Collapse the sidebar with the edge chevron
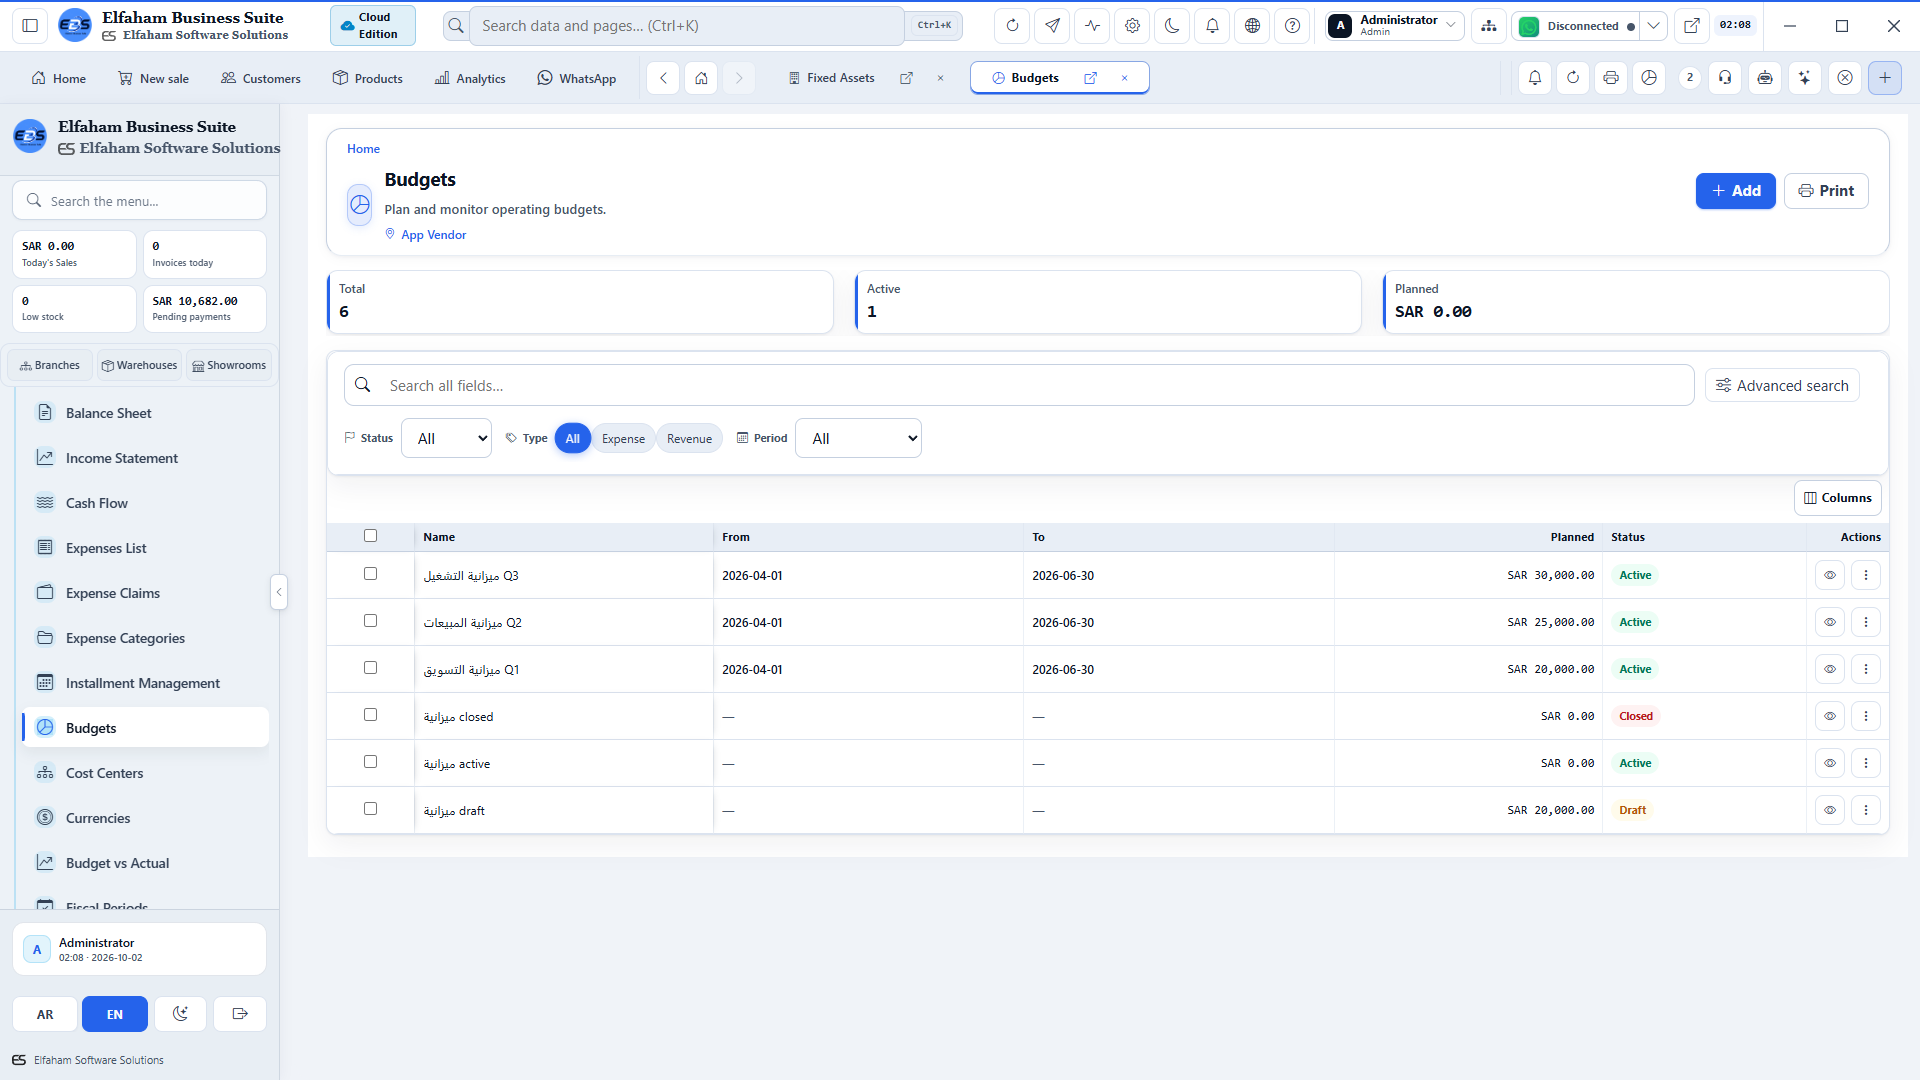This screenshot has height=1080, width=1920. 279,592
